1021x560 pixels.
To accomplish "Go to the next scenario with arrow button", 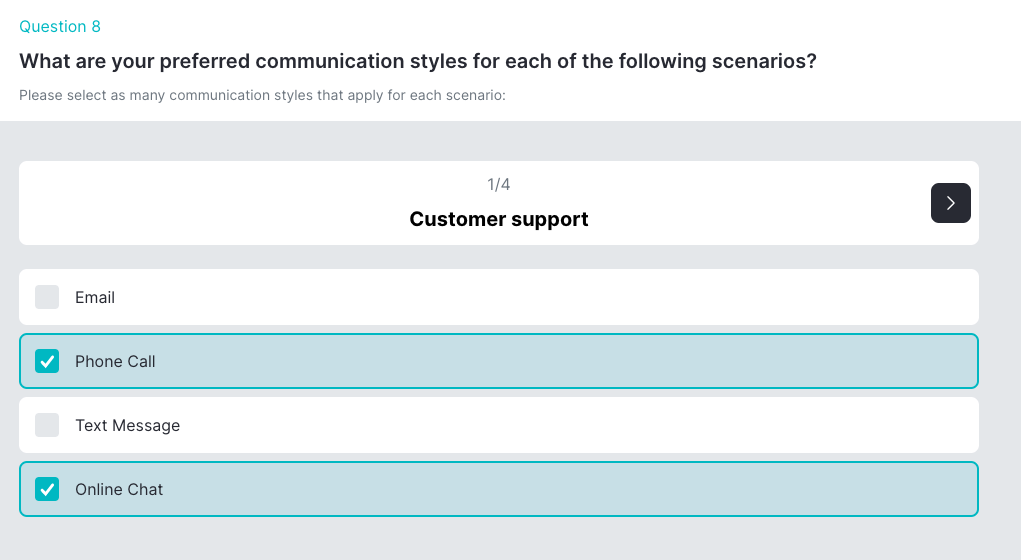I will [950, 203].
